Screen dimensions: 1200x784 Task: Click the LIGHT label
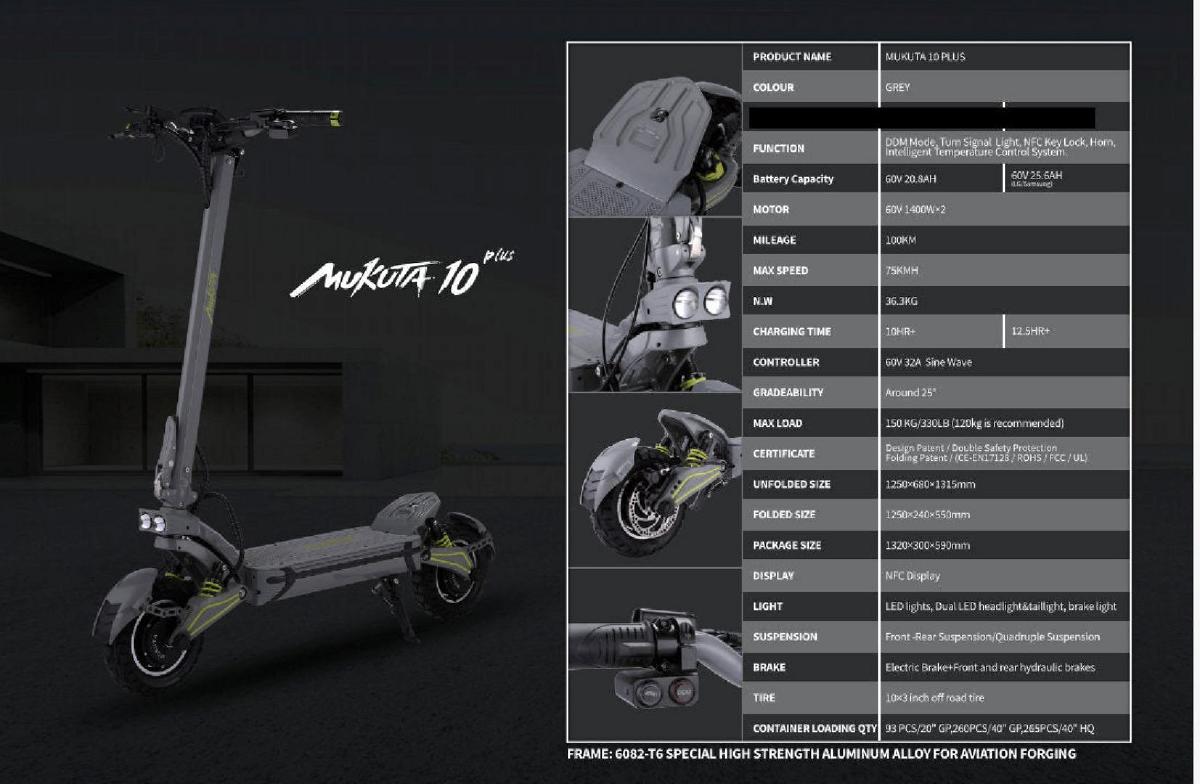coord(768,606)
